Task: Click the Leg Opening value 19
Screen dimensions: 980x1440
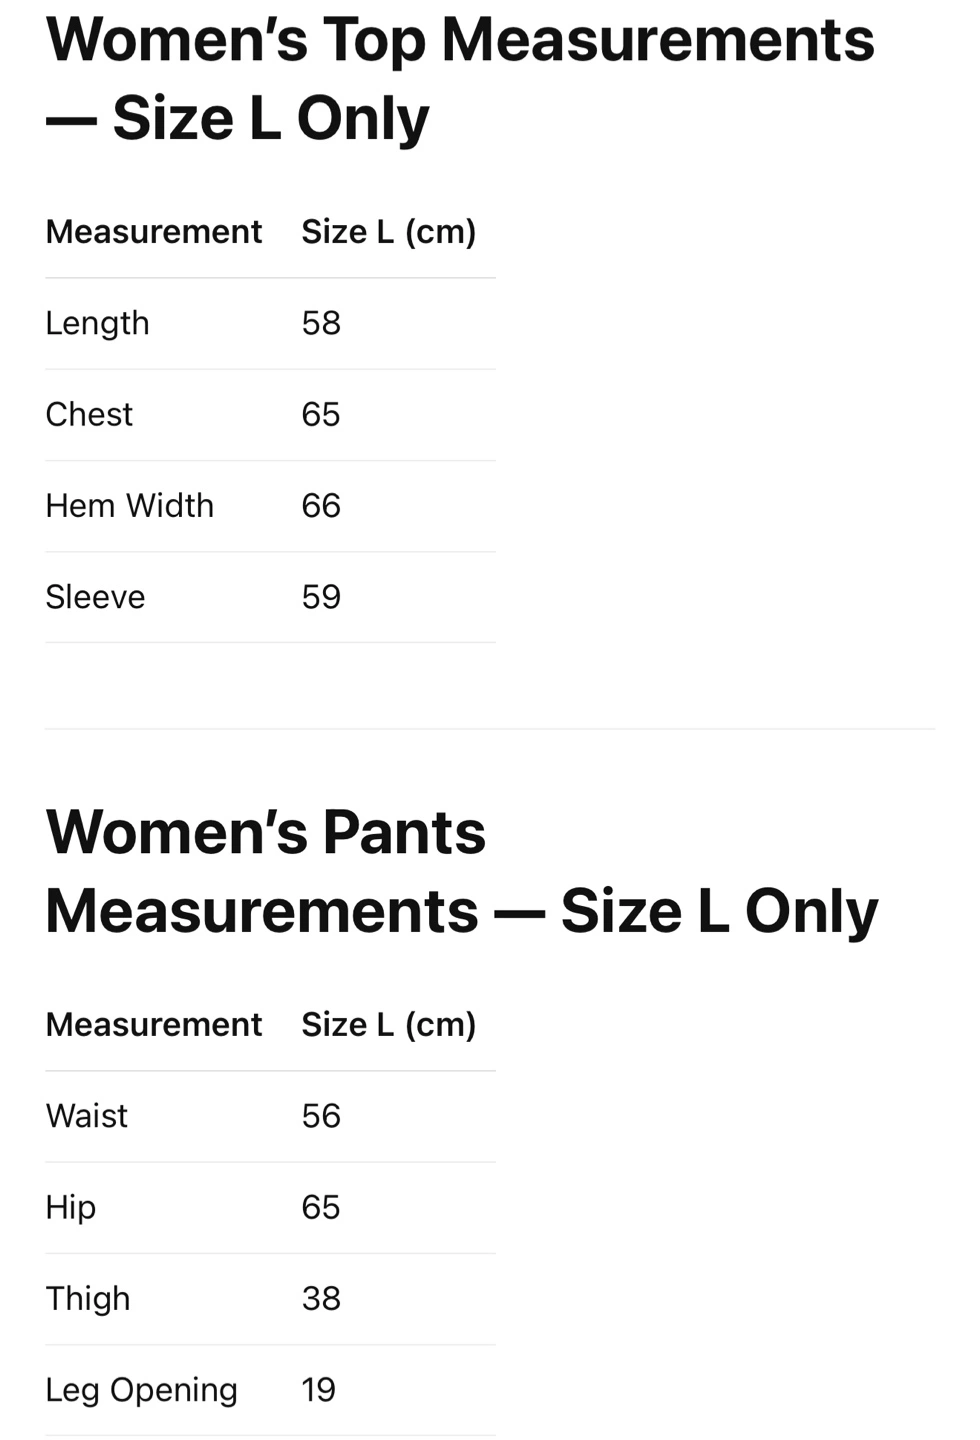Action: (x=319, y=1389)
